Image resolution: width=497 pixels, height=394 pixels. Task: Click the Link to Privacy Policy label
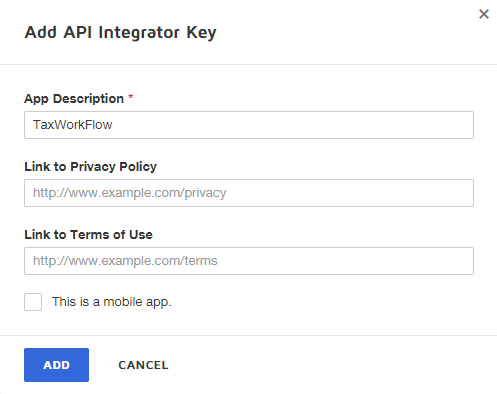pos(90,167)
